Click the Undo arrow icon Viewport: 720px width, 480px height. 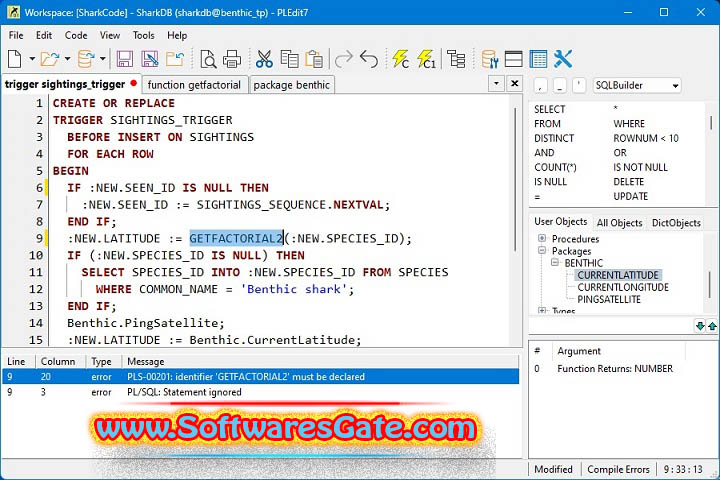pos(370,59)
